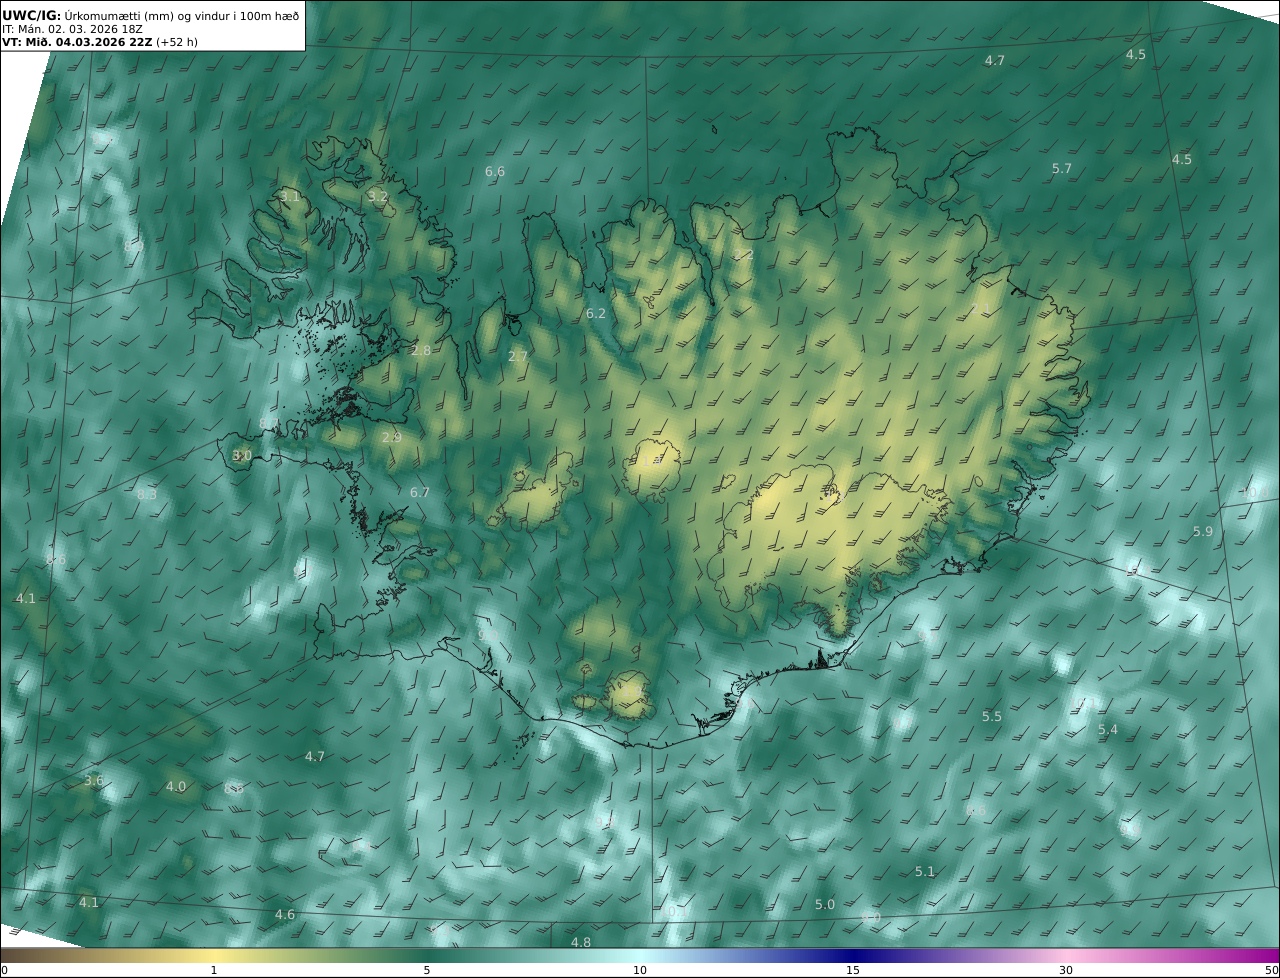The width and height of the screenshot is (1280, 978).
Task: Click the valid time 'VT: Mið. 04.03.2026 22Z'
Action: point(77,42)
